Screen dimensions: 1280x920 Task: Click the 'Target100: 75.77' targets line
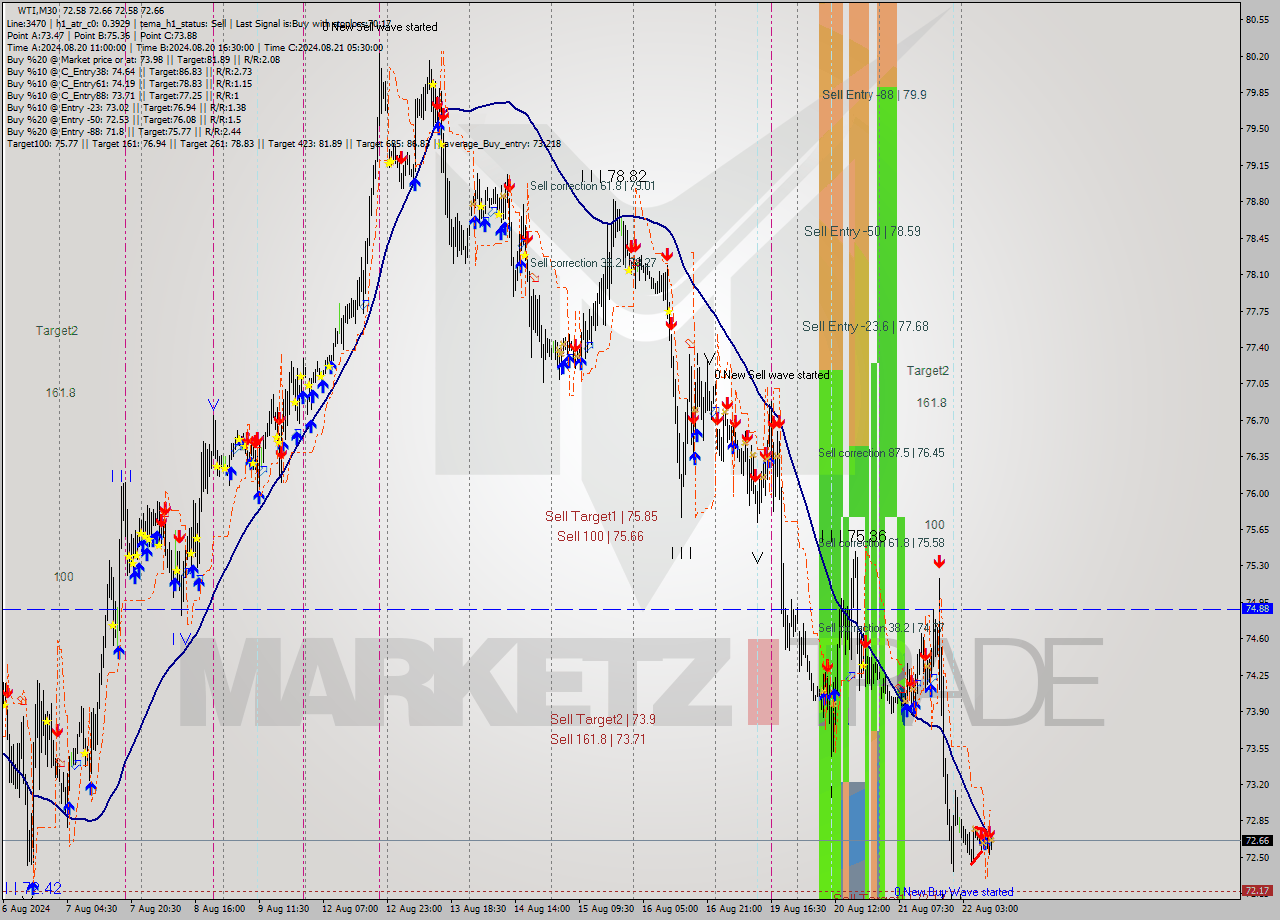[x=283, y=143]
